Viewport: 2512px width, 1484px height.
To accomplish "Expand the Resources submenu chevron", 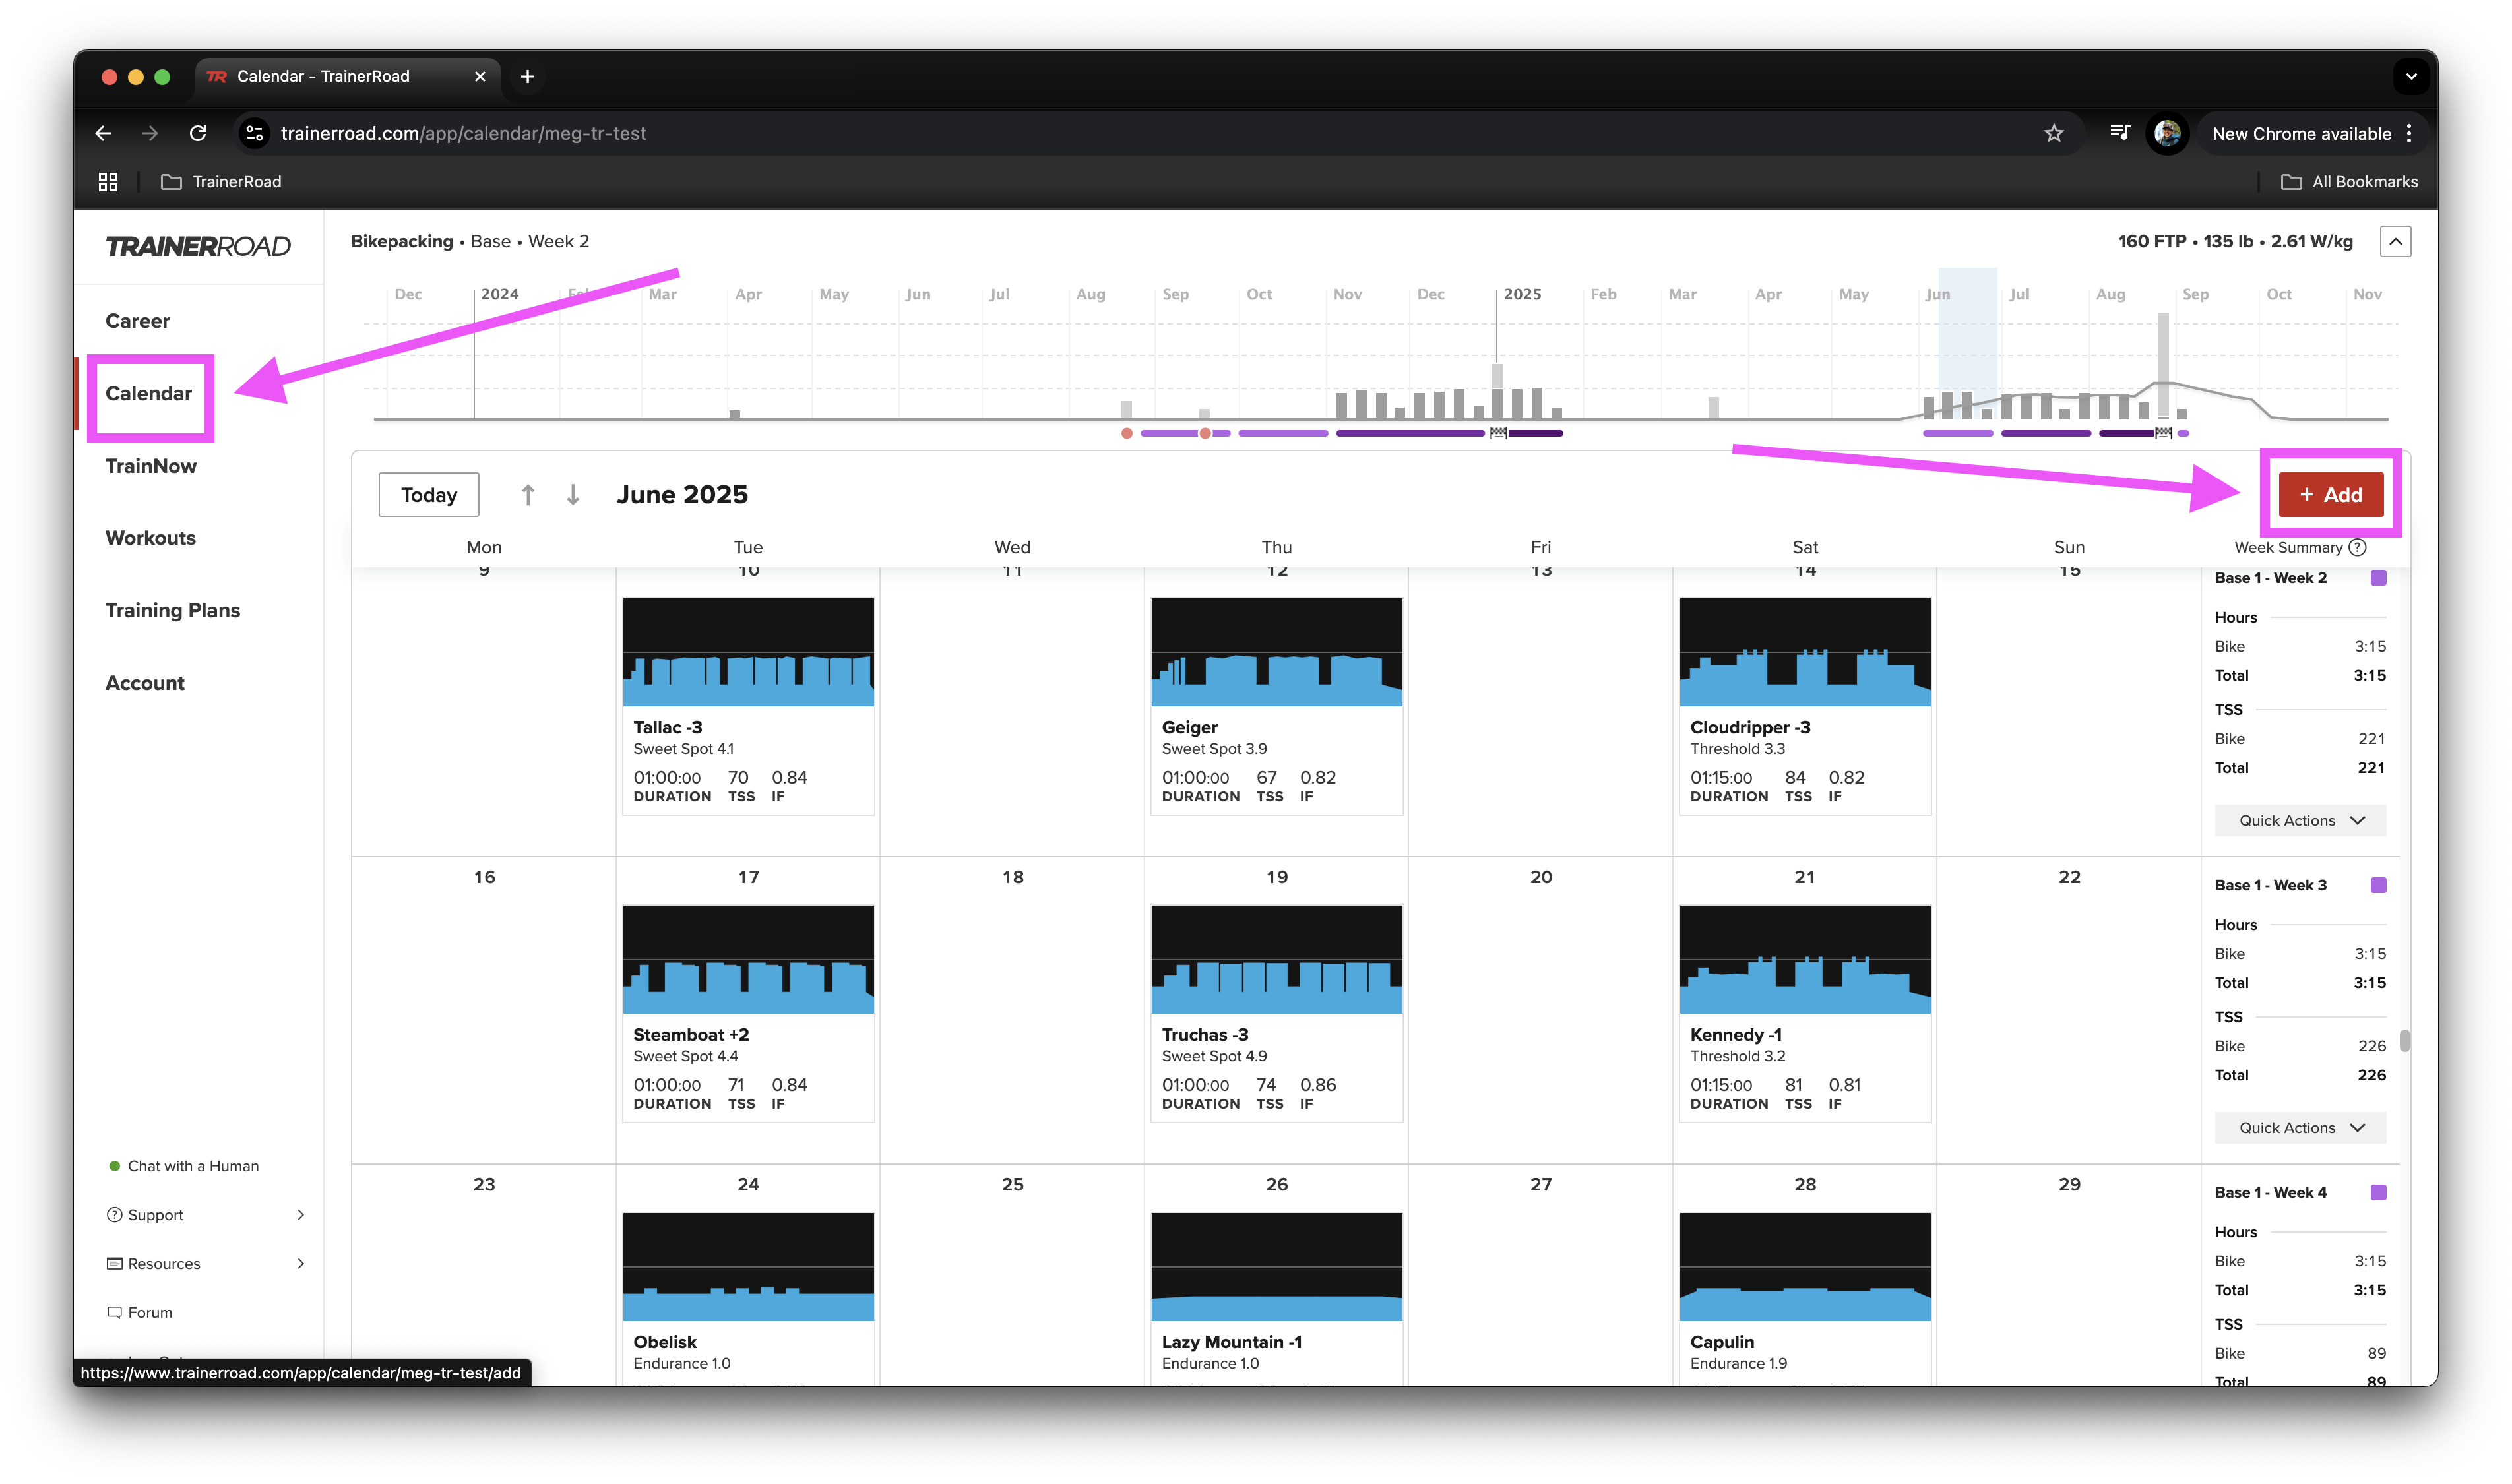I will pos(301,1264).
